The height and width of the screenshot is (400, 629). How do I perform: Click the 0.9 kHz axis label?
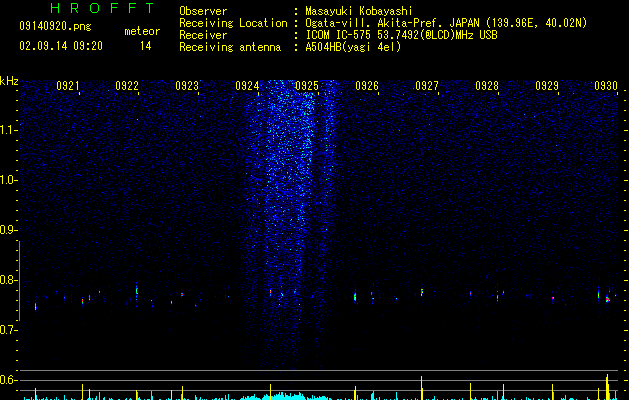coord(8,230)
